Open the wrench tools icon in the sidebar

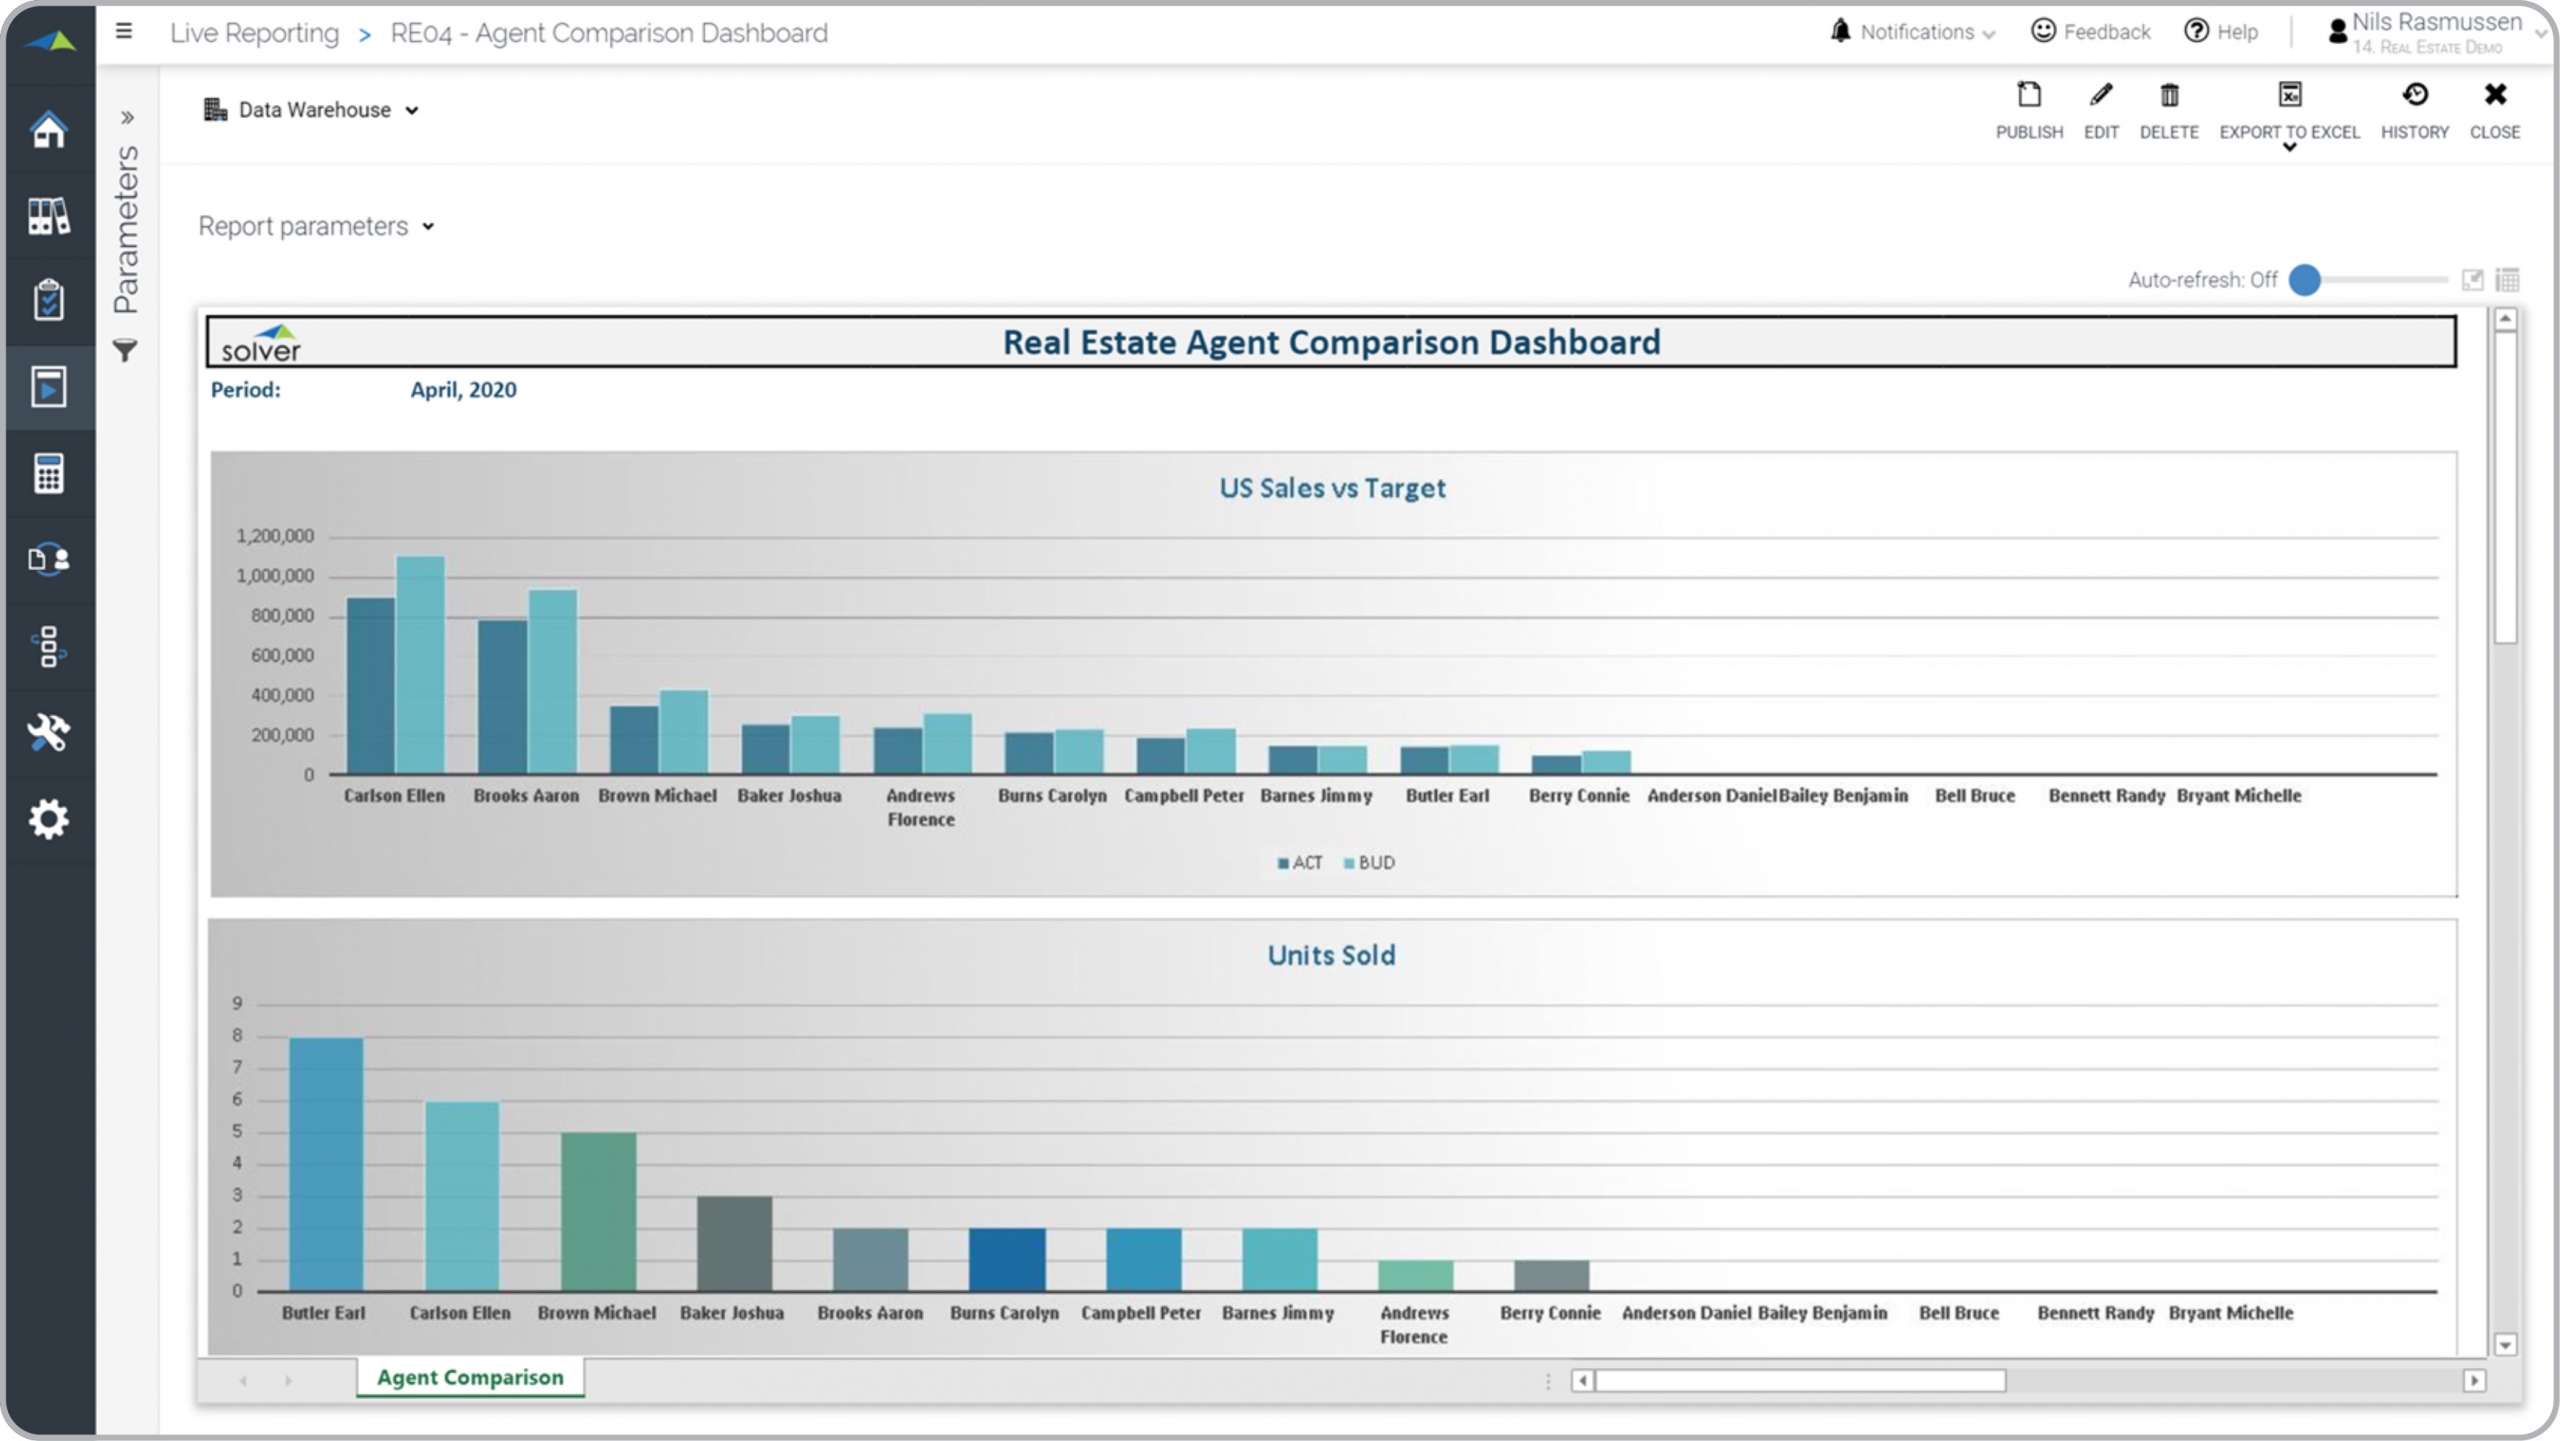48,733
